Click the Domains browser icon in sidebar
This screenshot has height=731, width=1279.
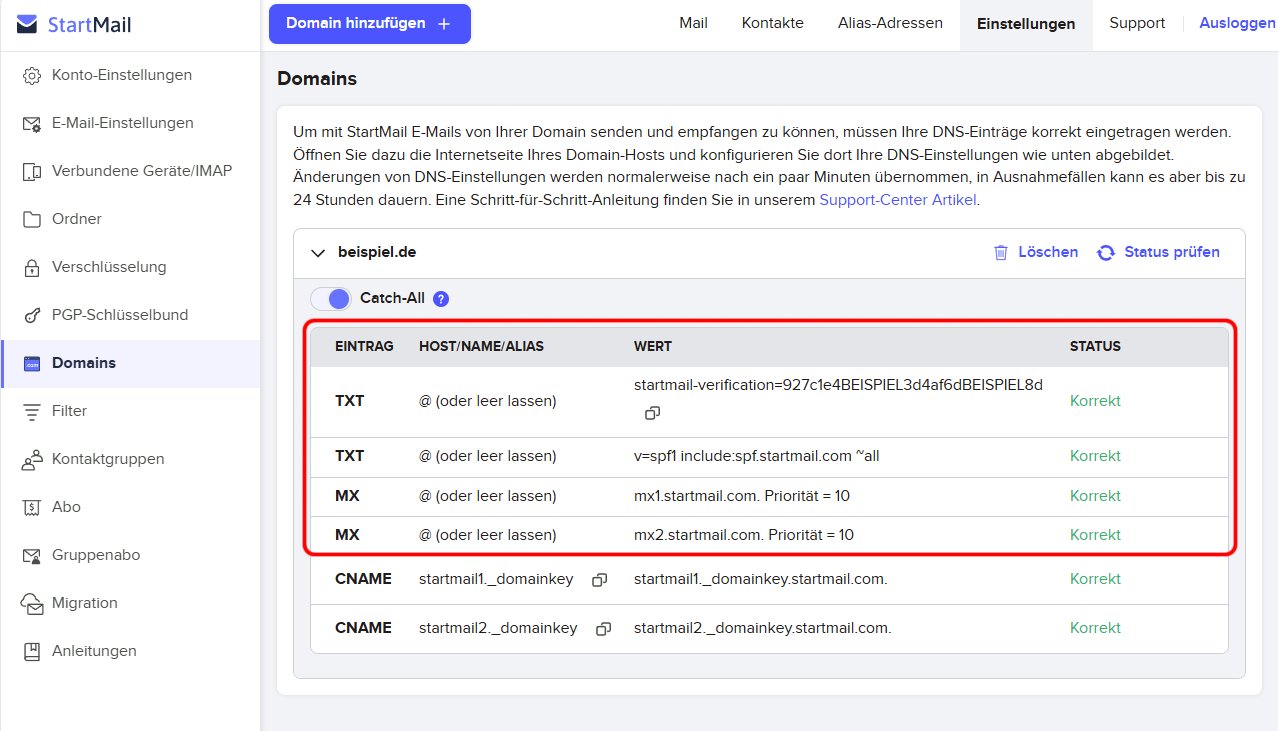pyautogui.click(x=32, y=363)
